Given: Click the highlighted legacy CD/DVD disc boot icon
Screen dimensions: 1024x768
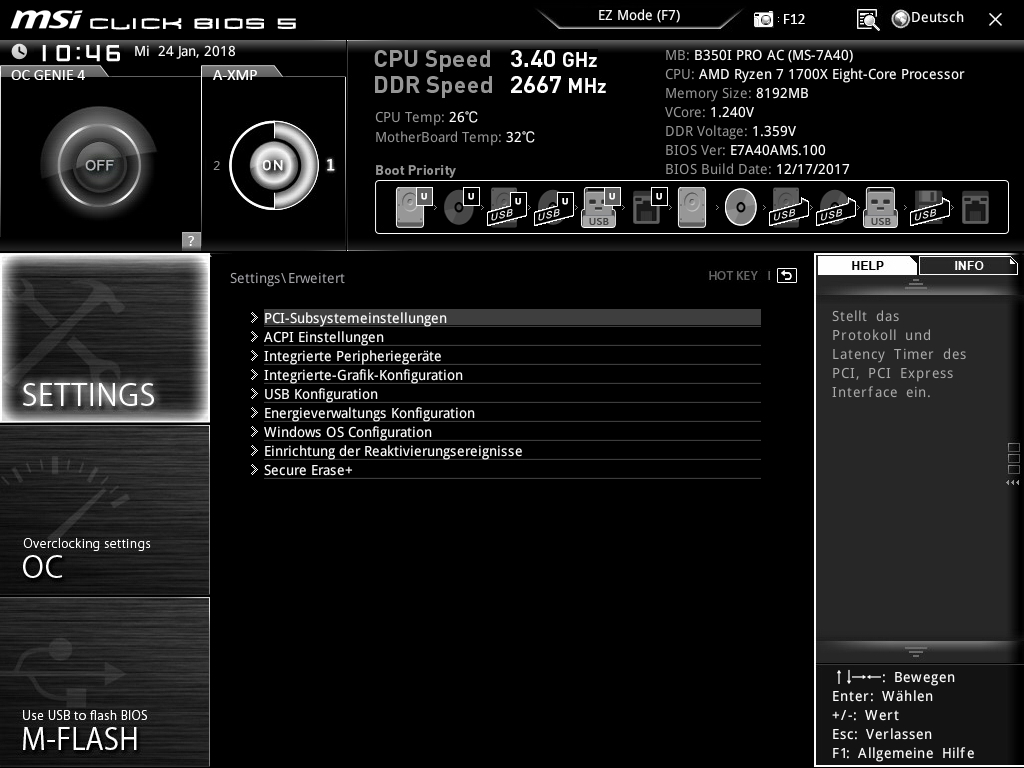Looking at the screenshot, I should [x=740, y=208].
